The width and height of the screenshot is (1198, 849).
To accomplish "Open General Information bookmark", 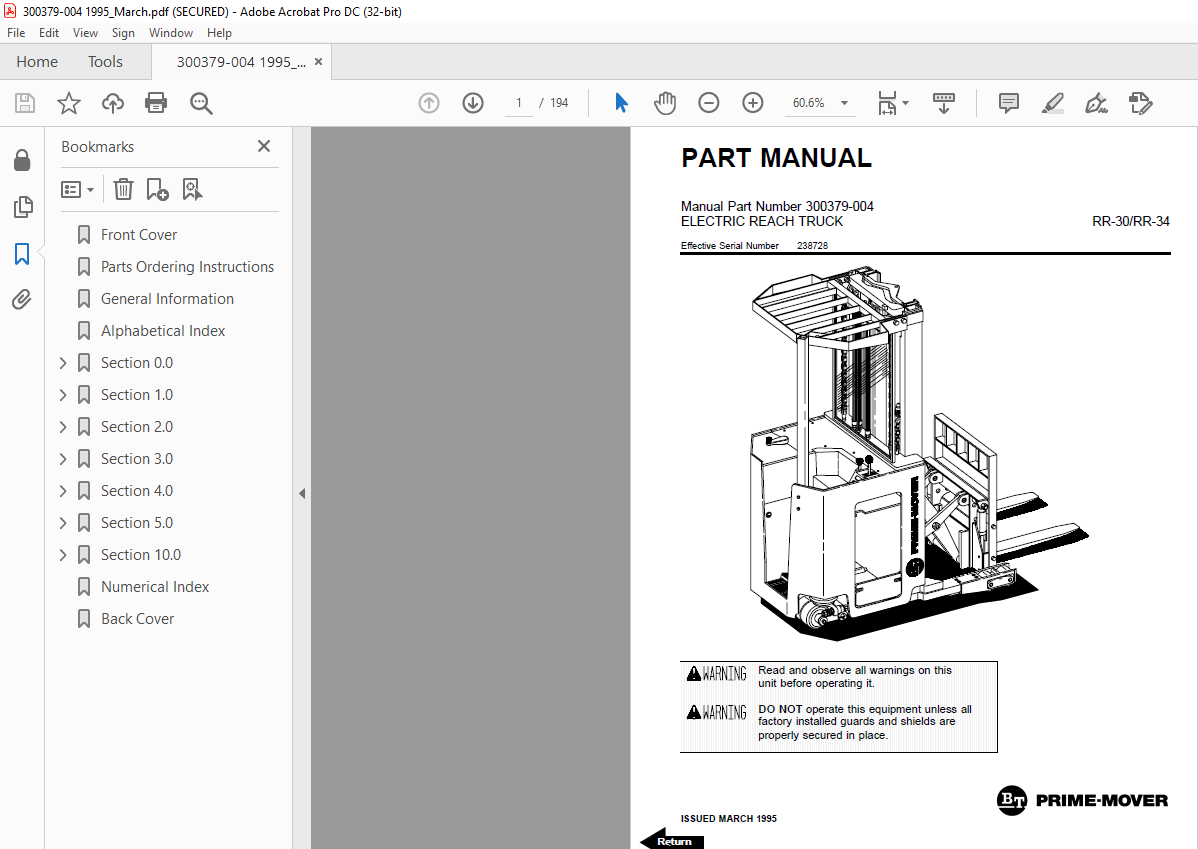I will (x=167, y=299).
